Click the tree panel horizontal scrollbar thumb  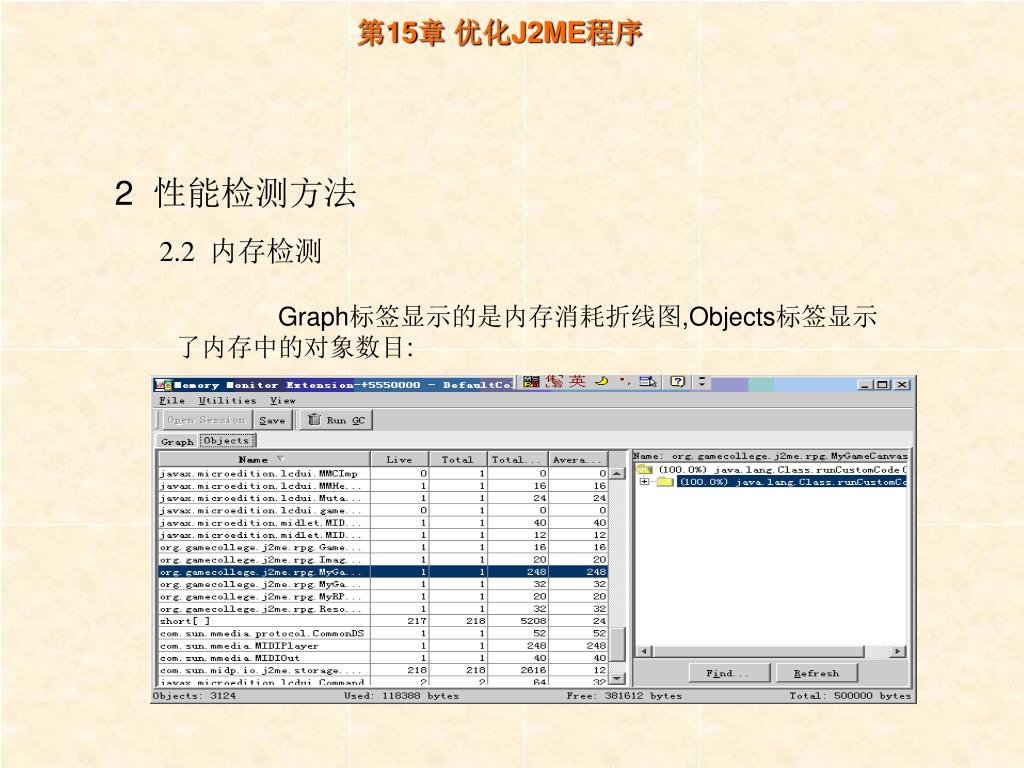coord(759,651)
